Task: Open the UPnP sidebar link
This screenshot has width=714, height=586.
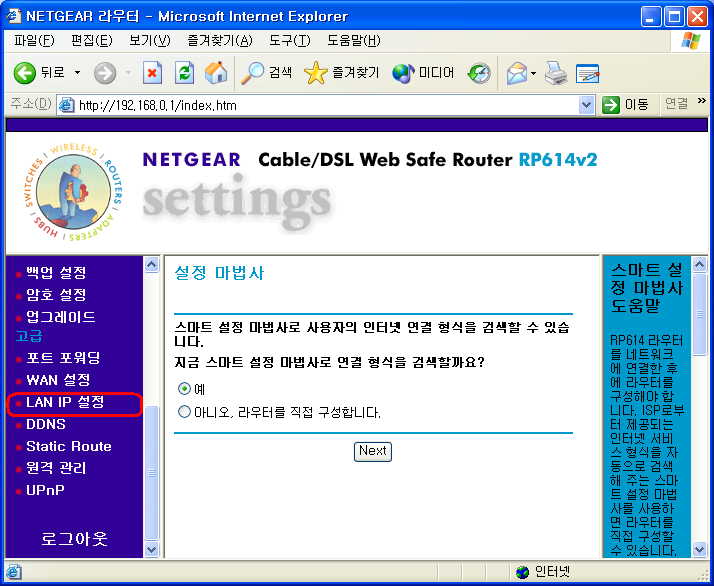Action: [45, 490]
